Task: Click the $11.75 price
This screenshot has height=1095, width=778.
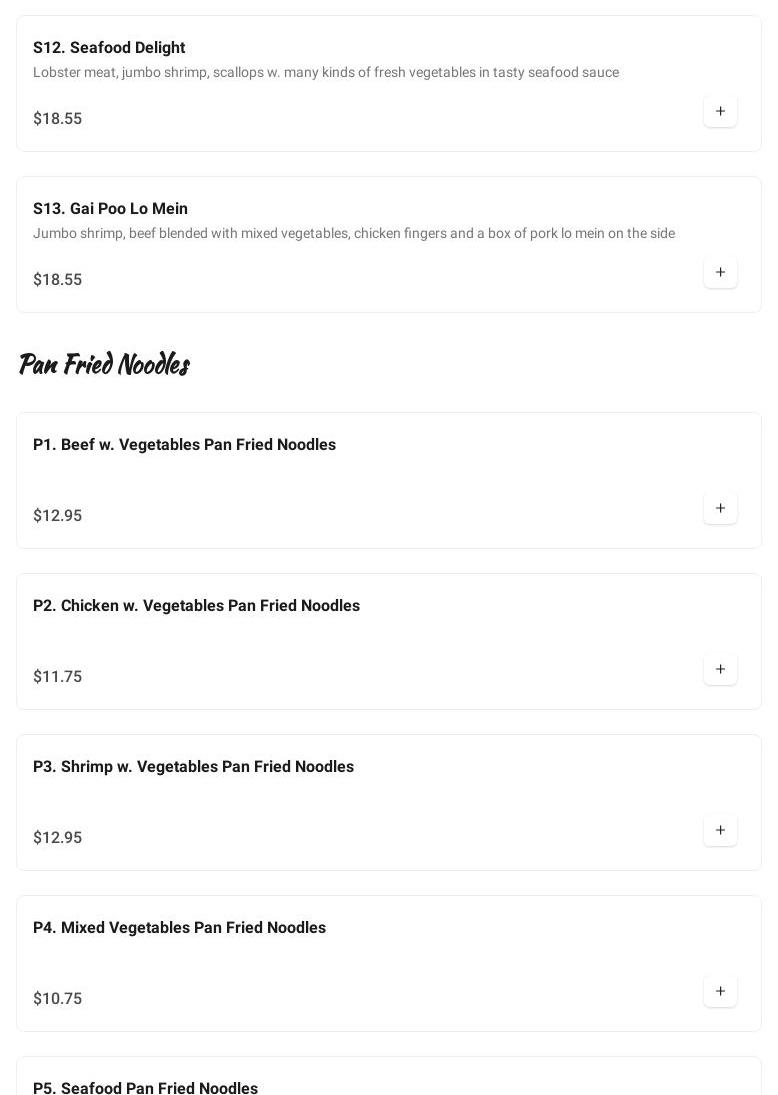Action: tap(58, 677)
